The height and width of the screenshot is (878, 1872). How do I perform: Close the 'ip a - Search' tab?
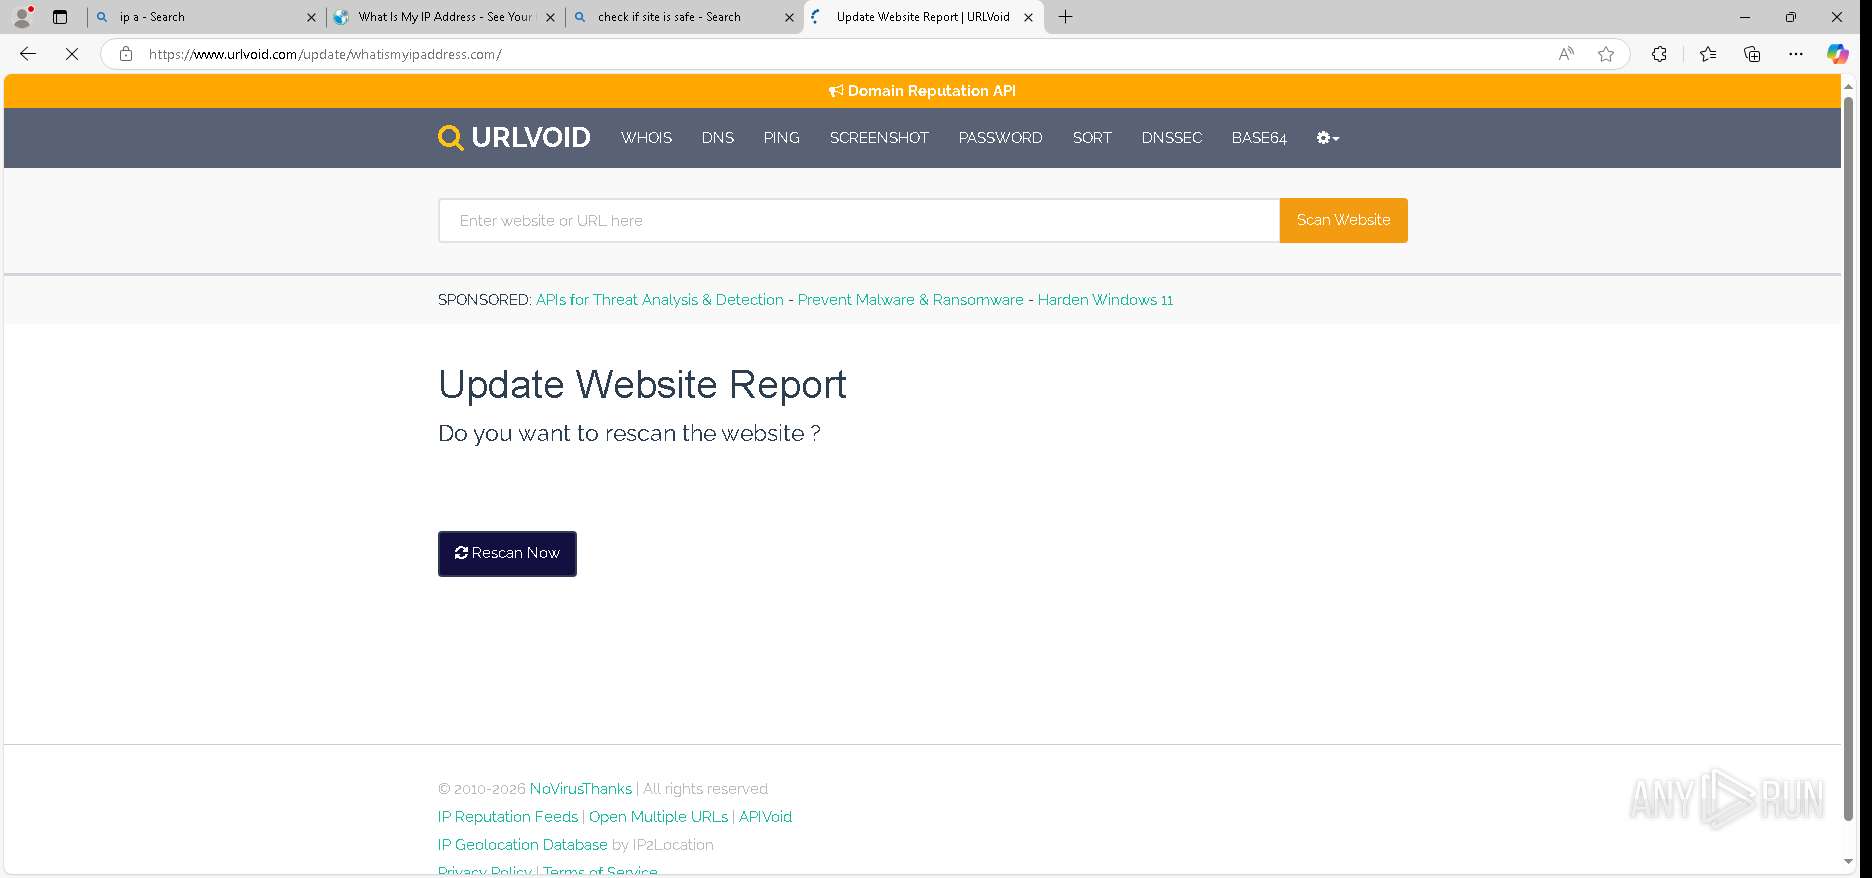click(x=311, y=17)
